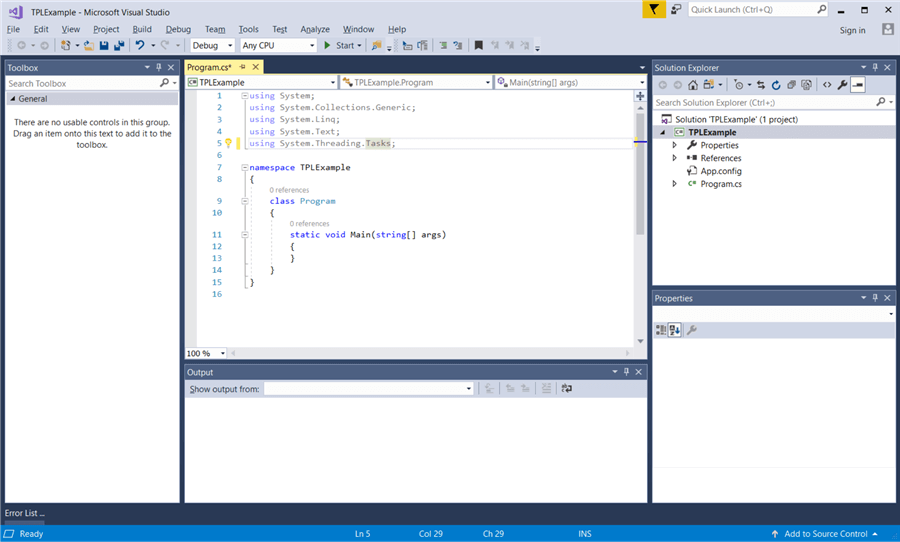This screenshot has width=900, height=542.
Task: Click Add to Source Control in status bar
Action: pos(825,534)
